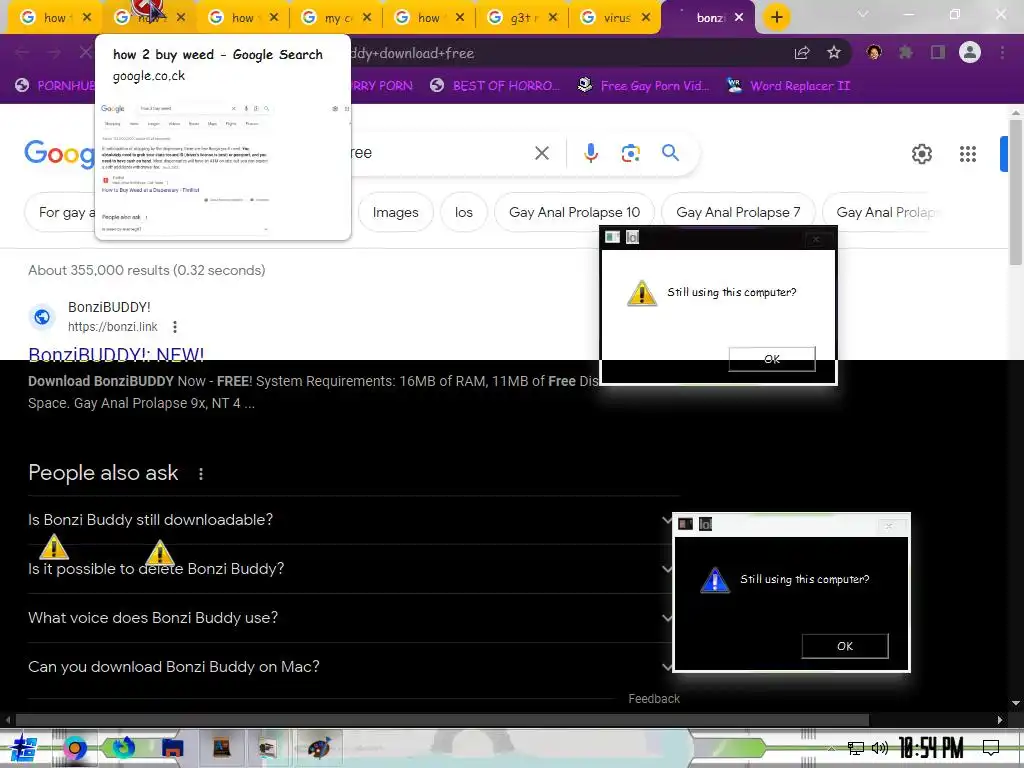This screenshot has height=768, width=1024.
Task: Open the 'BEST OF HORRO...' bookmark
Action: 494,86
